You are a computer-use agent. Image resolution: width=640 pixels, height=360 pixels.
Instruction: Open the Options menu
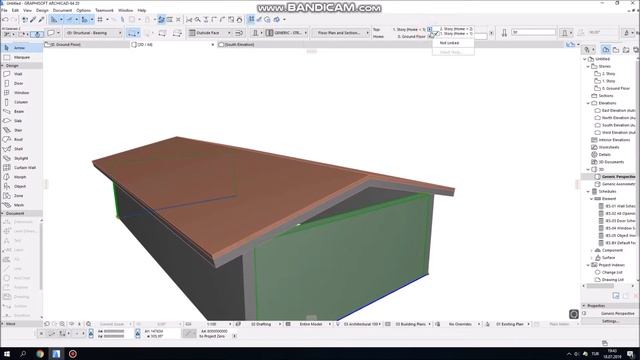coord(83,10)
